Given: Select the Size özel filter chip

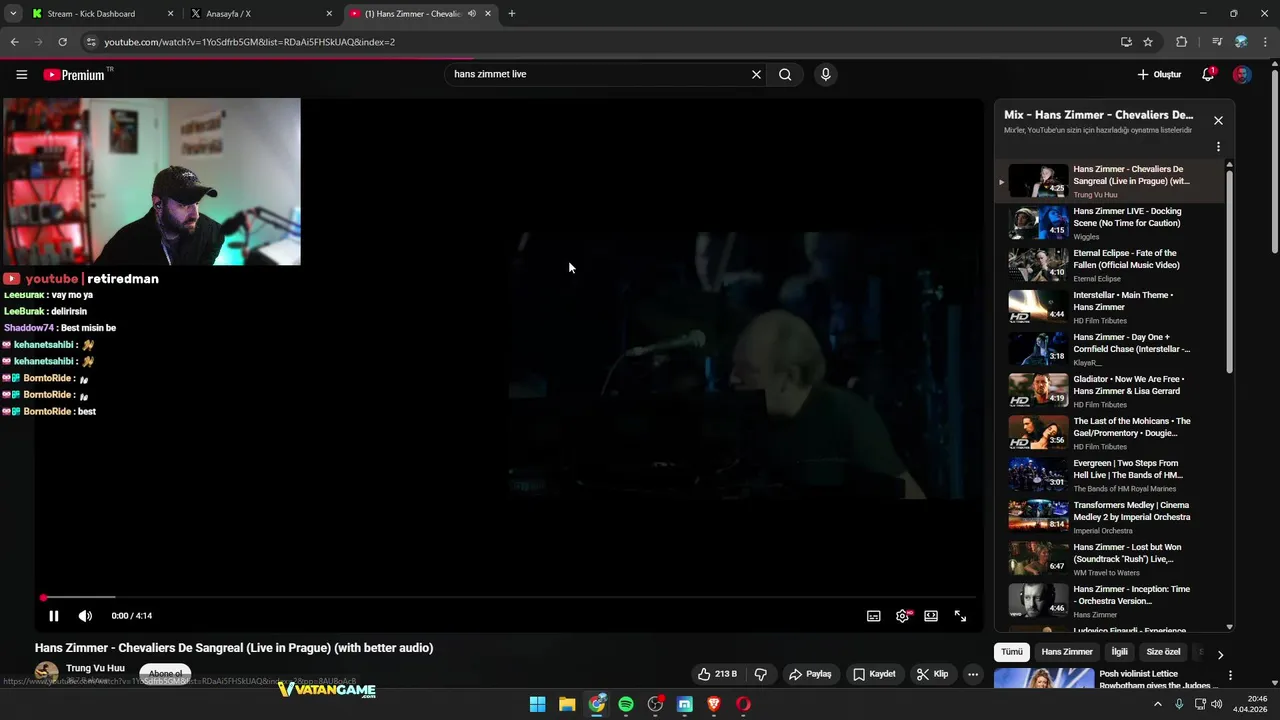Looking at the screenshot, I should [x=1163, y=652].
